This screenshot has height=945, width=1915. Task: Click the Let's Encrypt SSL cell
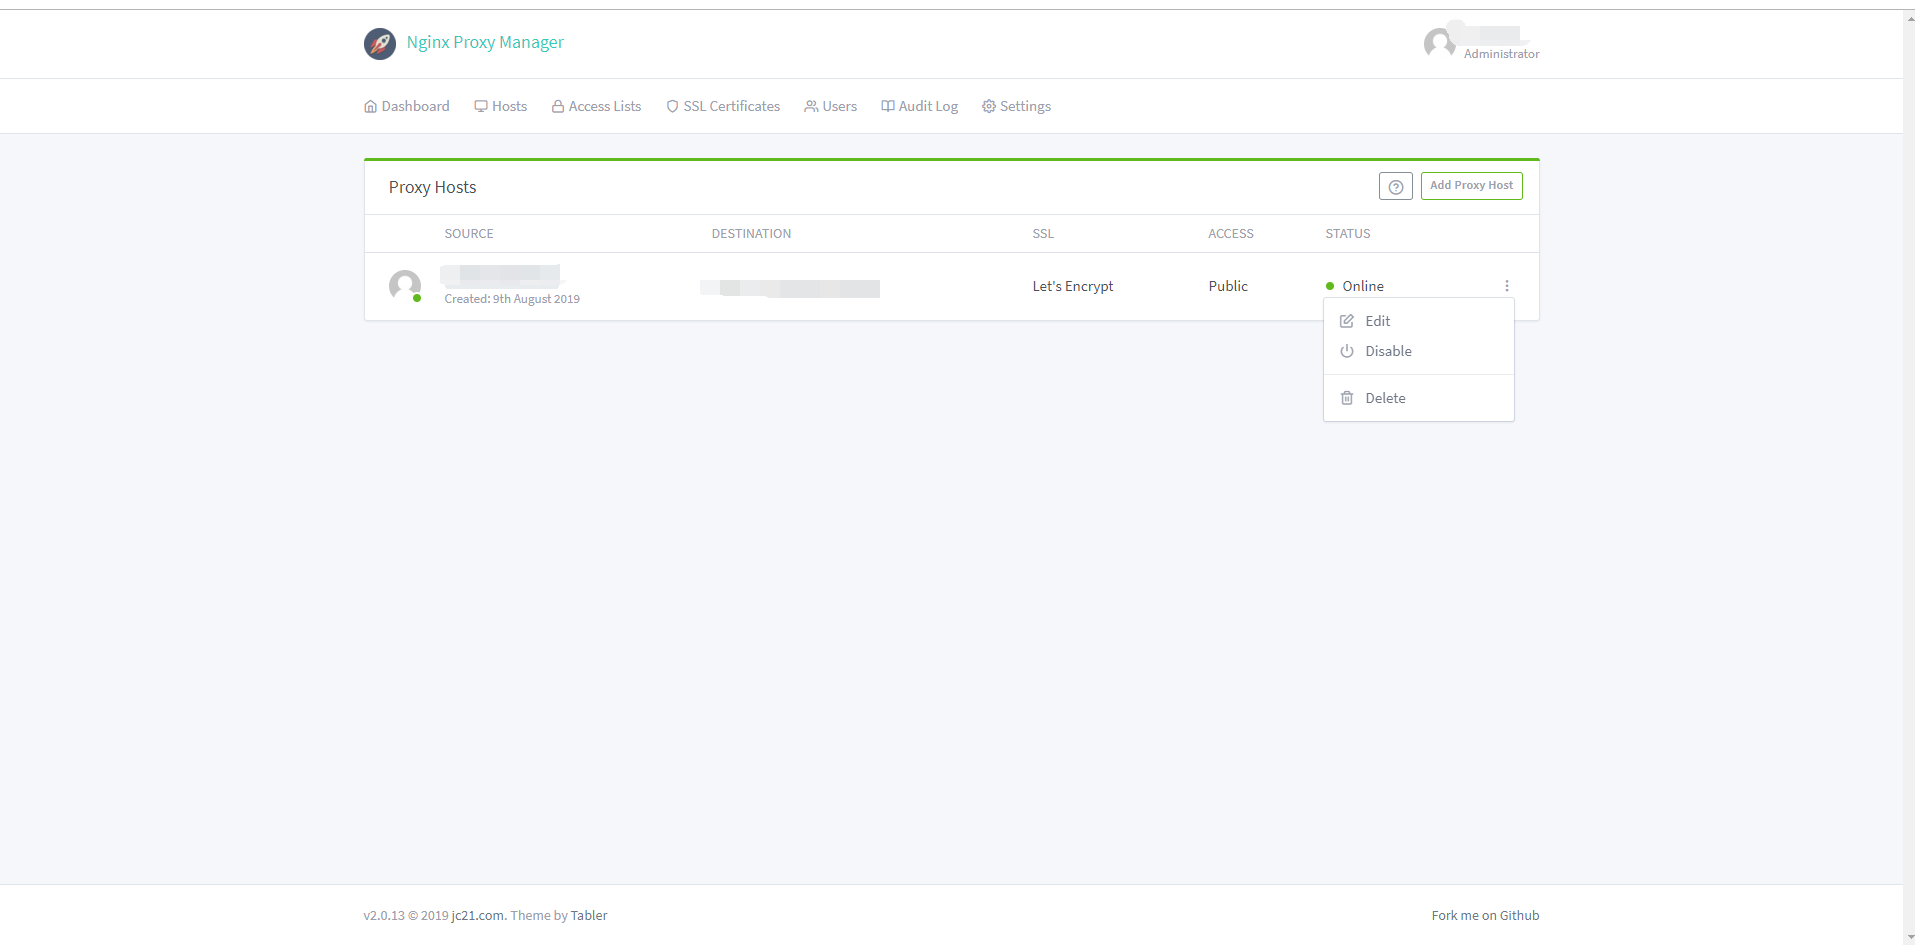click(x=1073, y=286)
